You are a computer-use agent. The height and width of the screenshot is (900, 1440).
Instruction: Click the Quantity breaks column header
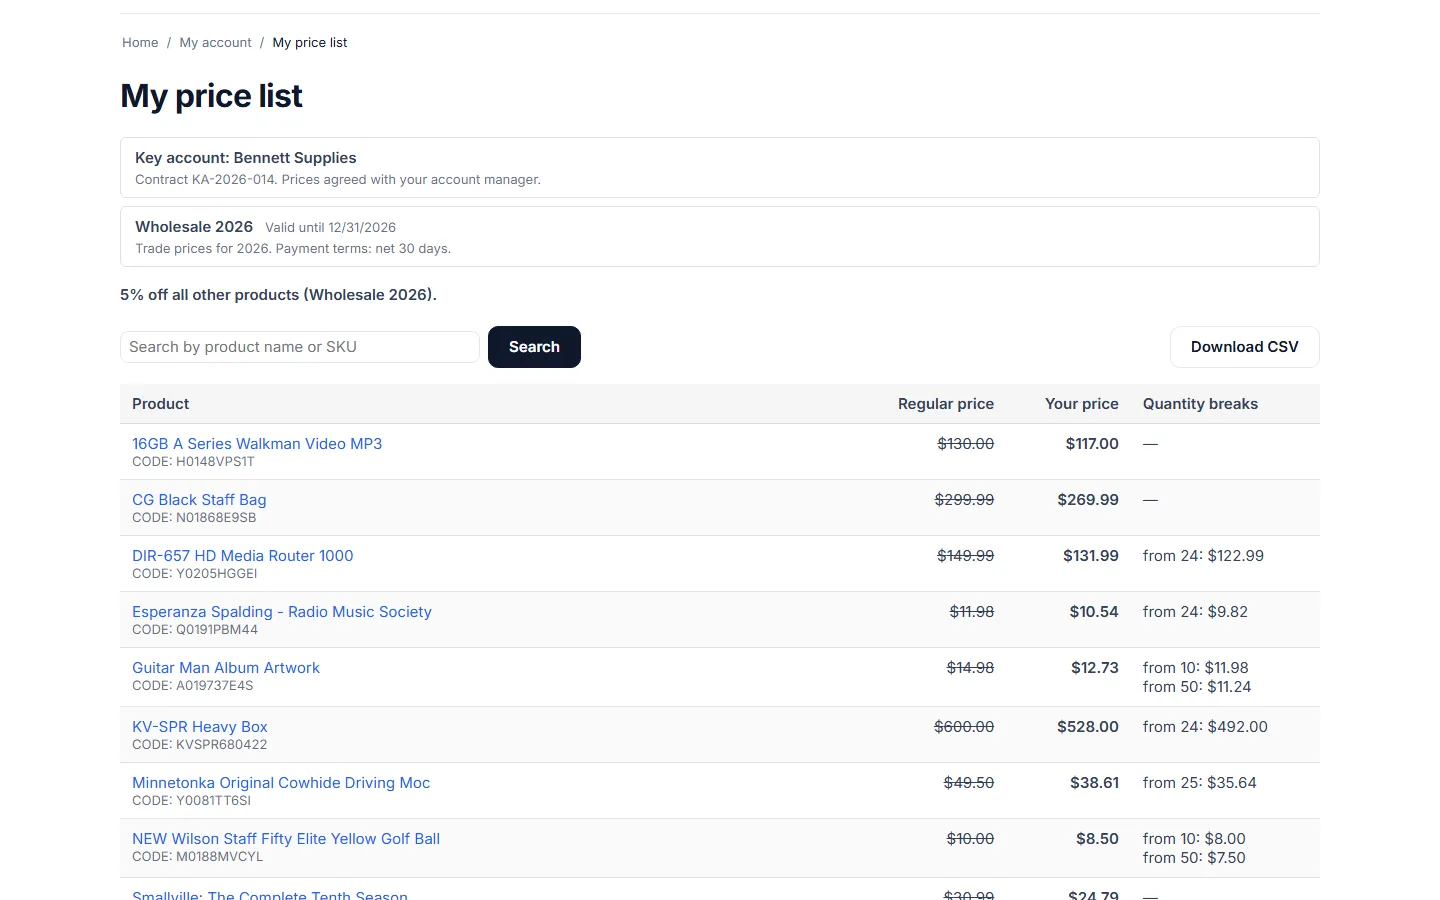(1200, 404)
